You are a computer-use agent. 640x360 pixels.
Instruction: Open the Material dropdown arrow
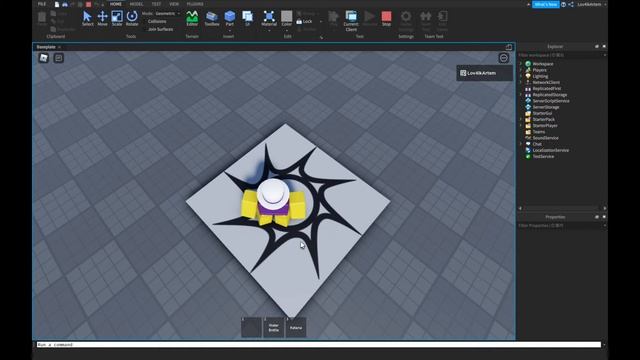point(269,31)
